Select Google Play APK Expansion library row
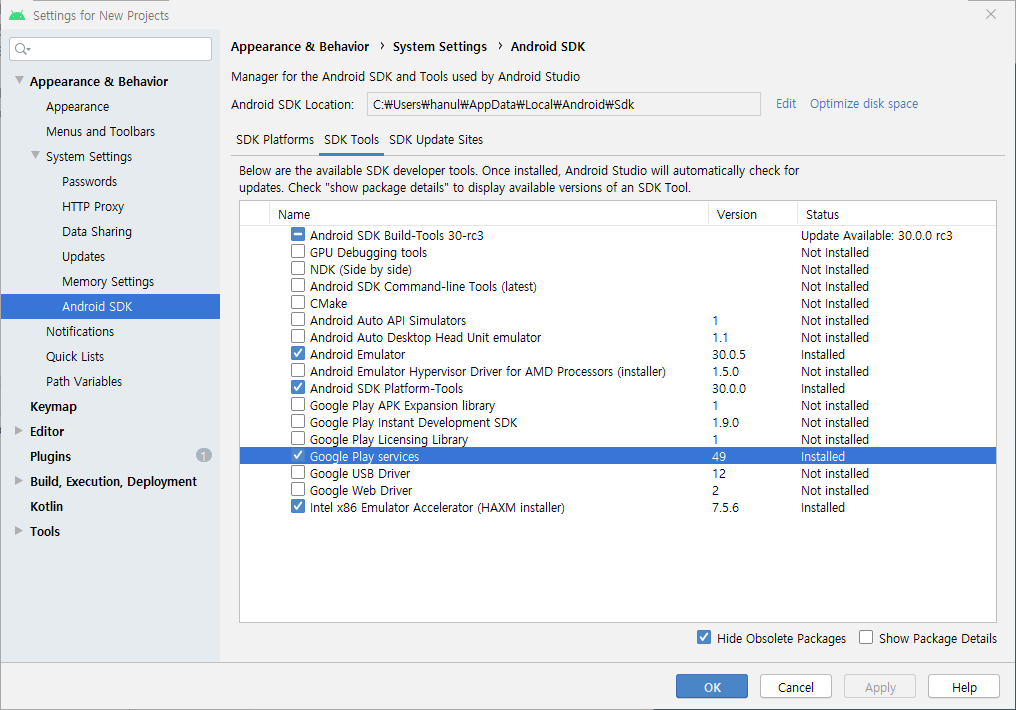Image resolution: width=1016 pixels, height=710 pixels. coord(618,406)
